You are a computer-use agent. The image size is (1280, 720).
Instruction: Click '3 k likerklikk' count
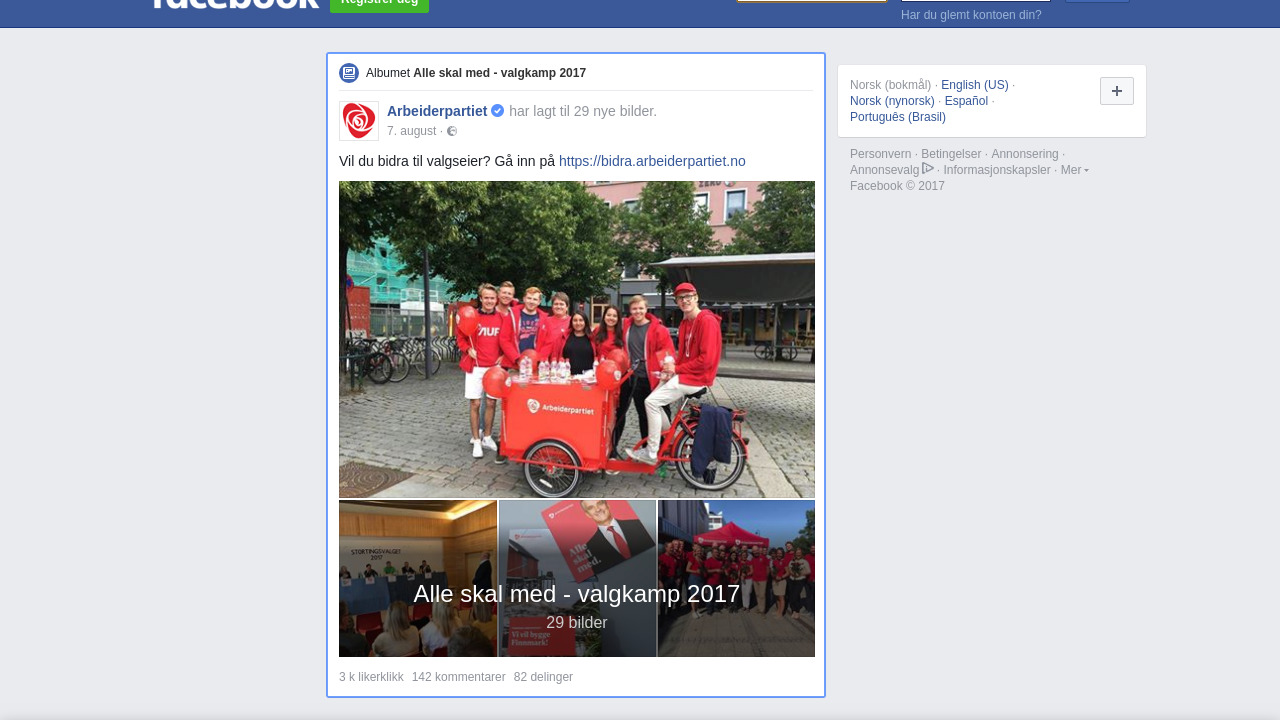pos(371,677)
